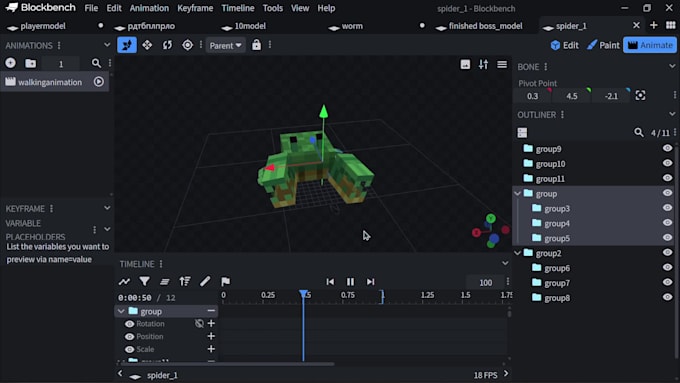The height and width of the screenshot is (383, 680).
Task: Open viewport screenshot image icon
Action: tap(465, 65)
